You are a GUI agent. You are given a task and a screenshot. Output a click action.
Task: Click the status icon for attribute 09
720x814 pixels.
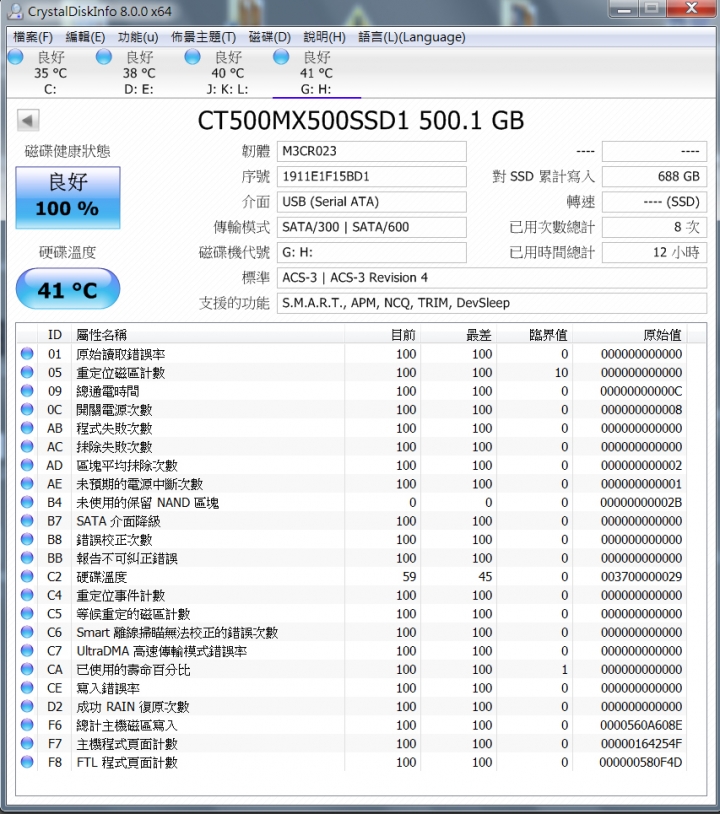click(x=27, y=391)
